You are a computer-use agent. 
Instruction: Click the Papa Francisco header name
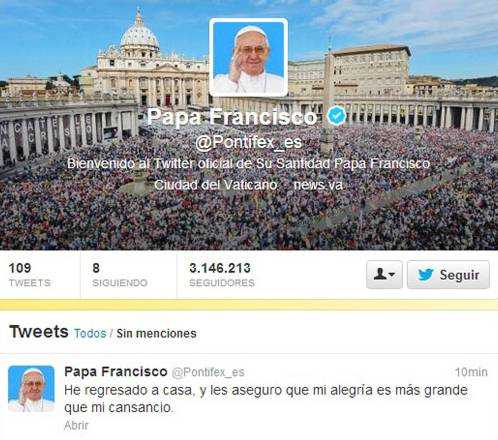pyautogui.click(x=232, y=117)
